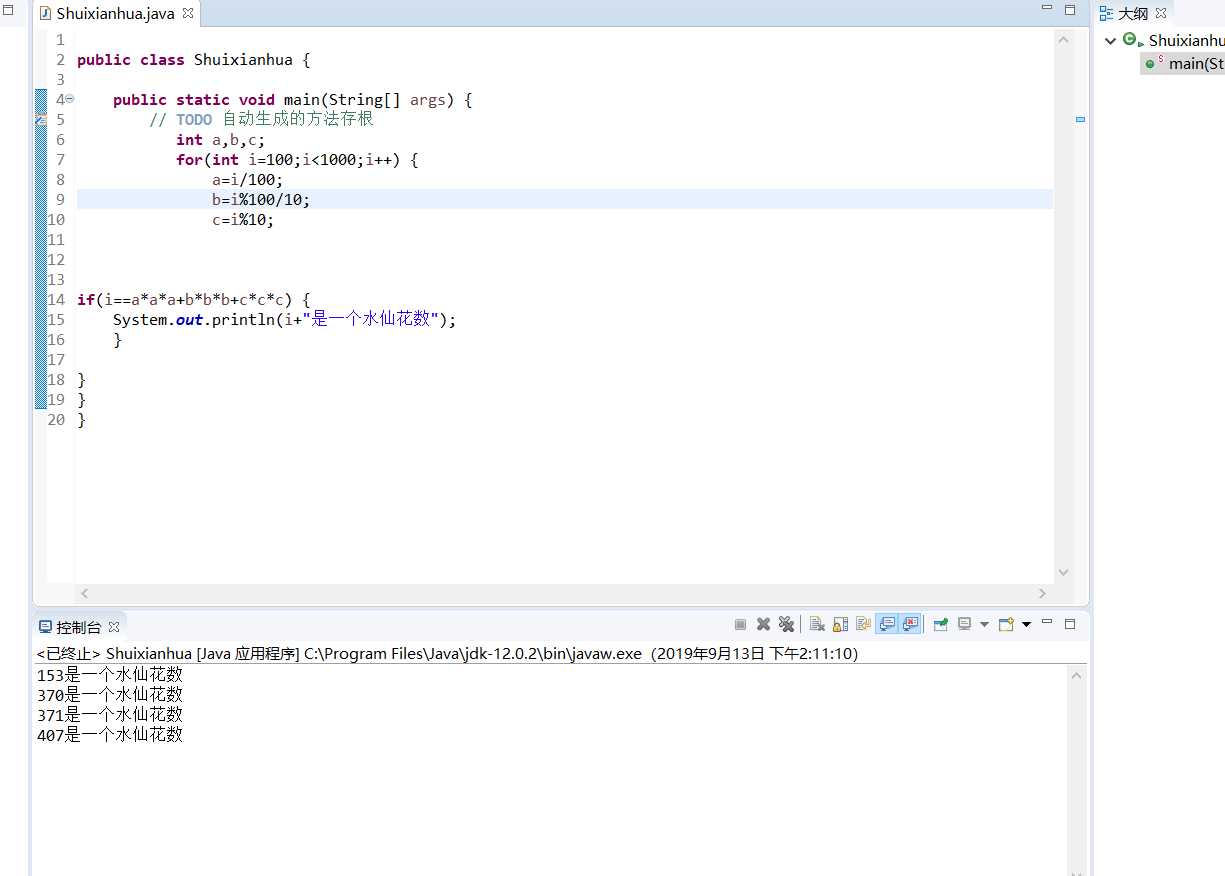Click the 'int a,b,c;' declaration line
The width and height of the screenshot is (1225, 876).
pyautogui.click(x=221, y=139)
